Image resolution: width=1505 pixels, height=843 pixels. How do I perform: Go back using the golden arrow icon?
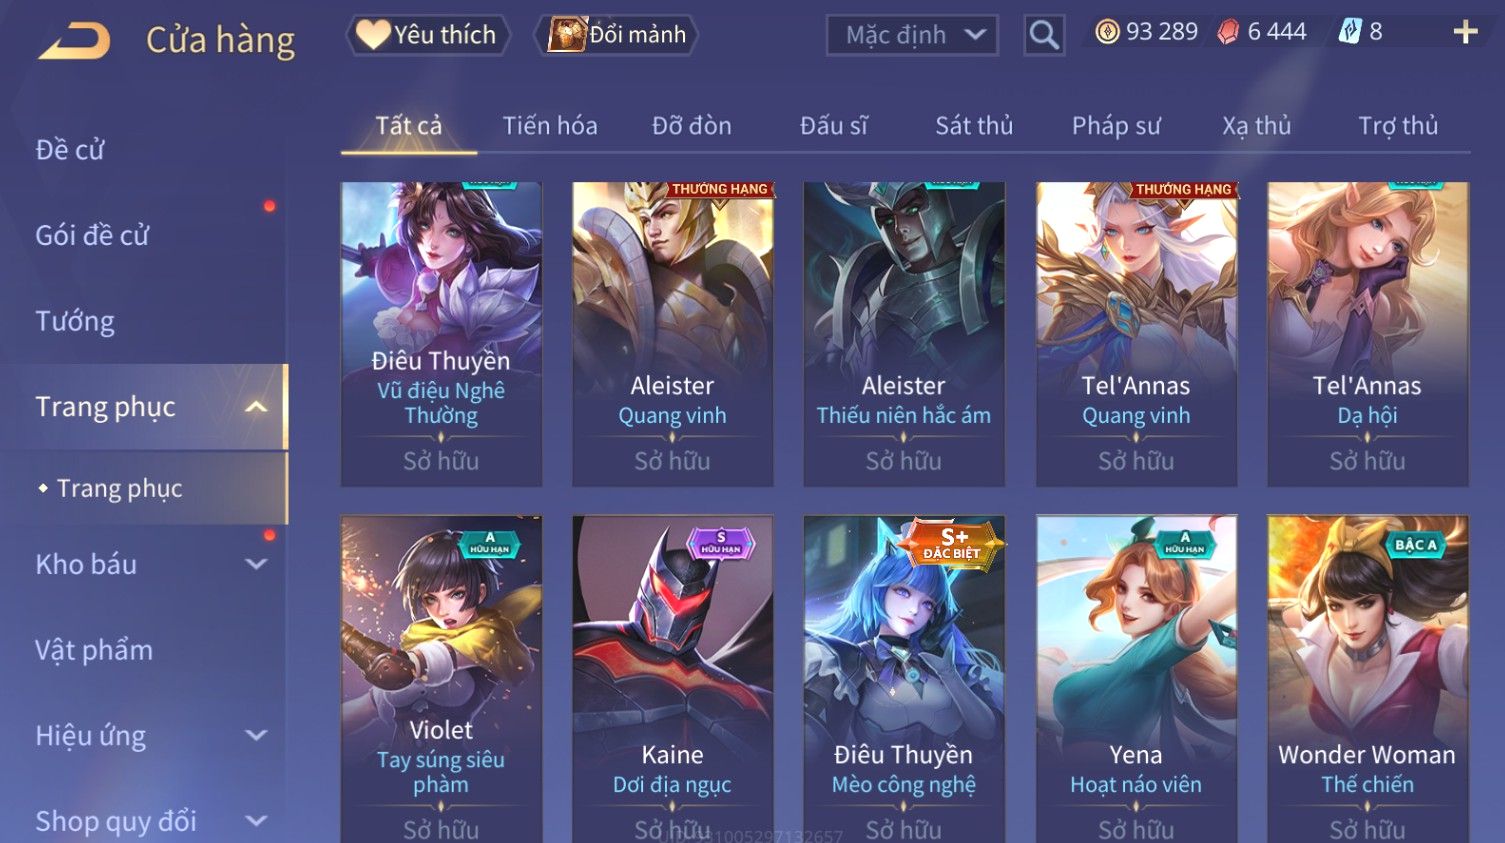pos(74,41)
